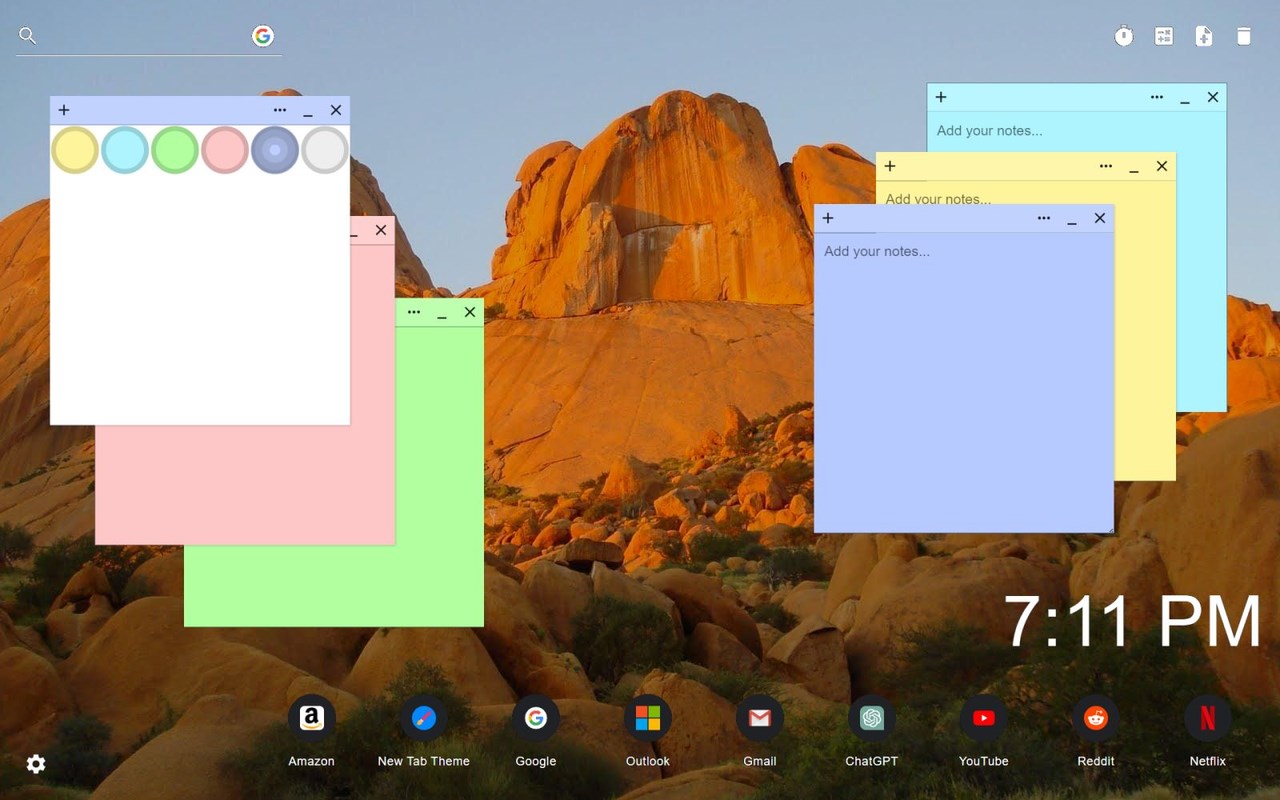
Task: Close the periwinkle blue note
Action: coord(1100,218)
